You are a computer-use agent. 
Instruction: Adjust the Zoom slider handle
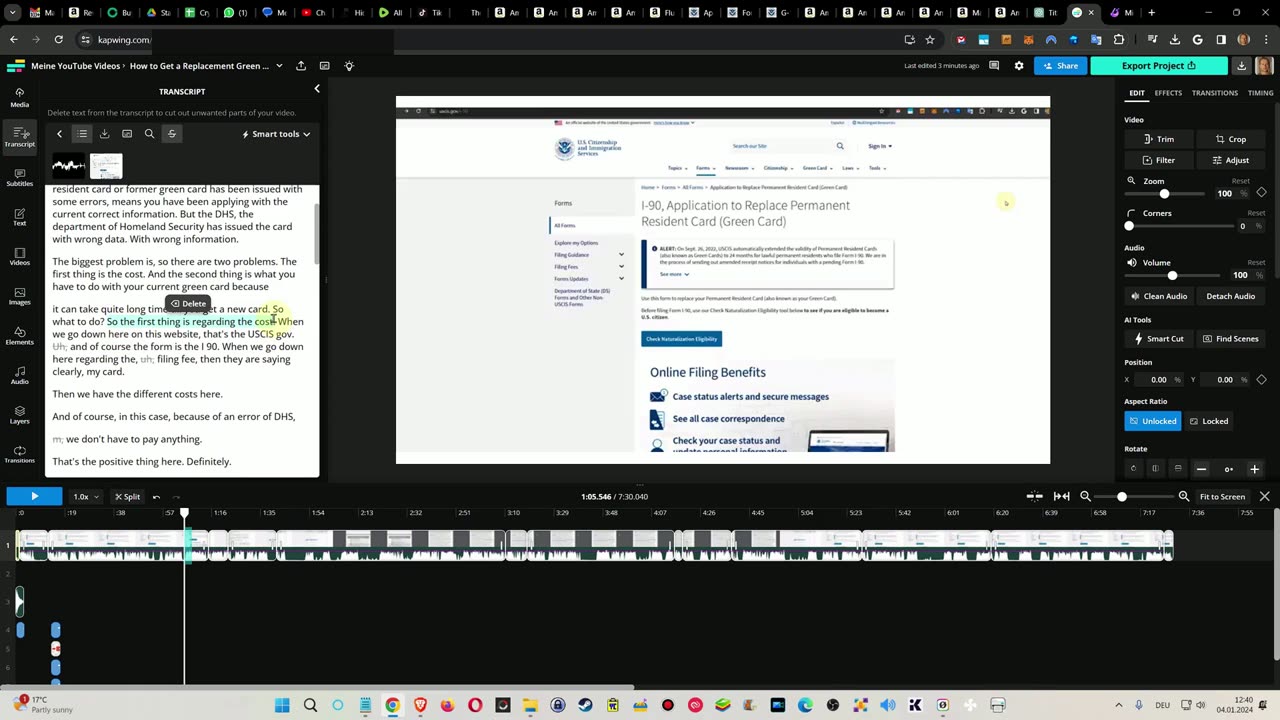pos(1164,193)
